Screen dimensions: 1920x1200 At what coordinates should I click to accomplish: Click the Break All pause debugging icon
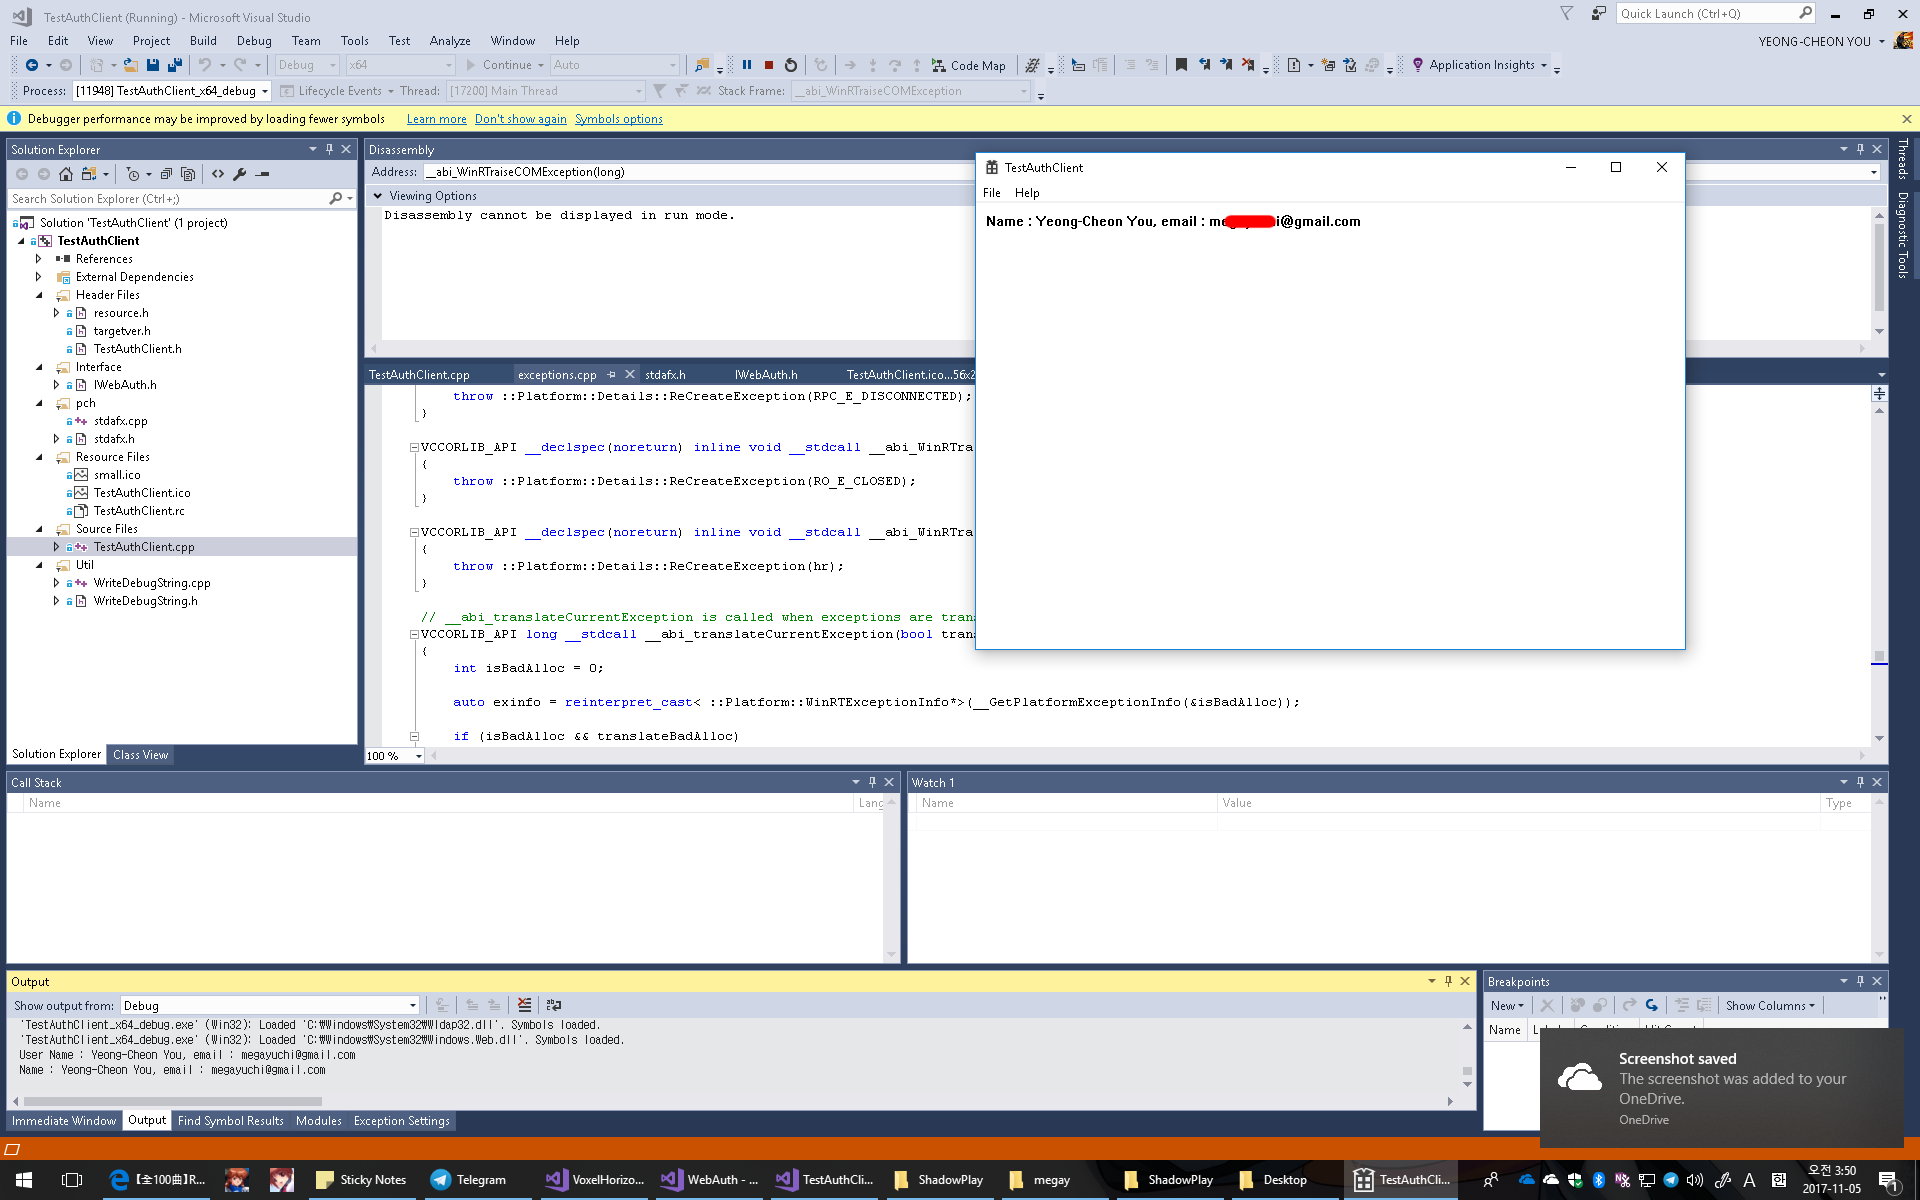[x=747, y=65]
